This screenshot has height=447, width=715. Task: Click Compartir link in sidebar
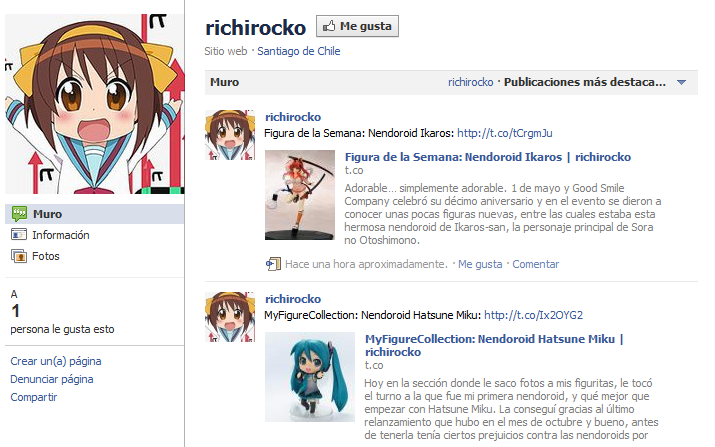pos(34,397)
